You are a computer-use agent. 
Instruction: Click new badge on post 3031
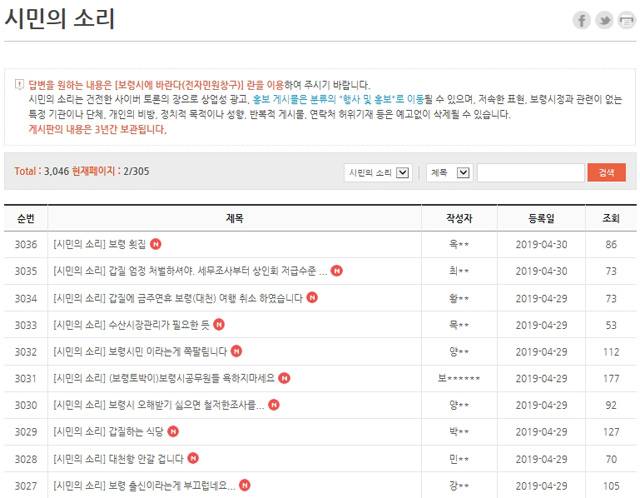tap(284, 378)
